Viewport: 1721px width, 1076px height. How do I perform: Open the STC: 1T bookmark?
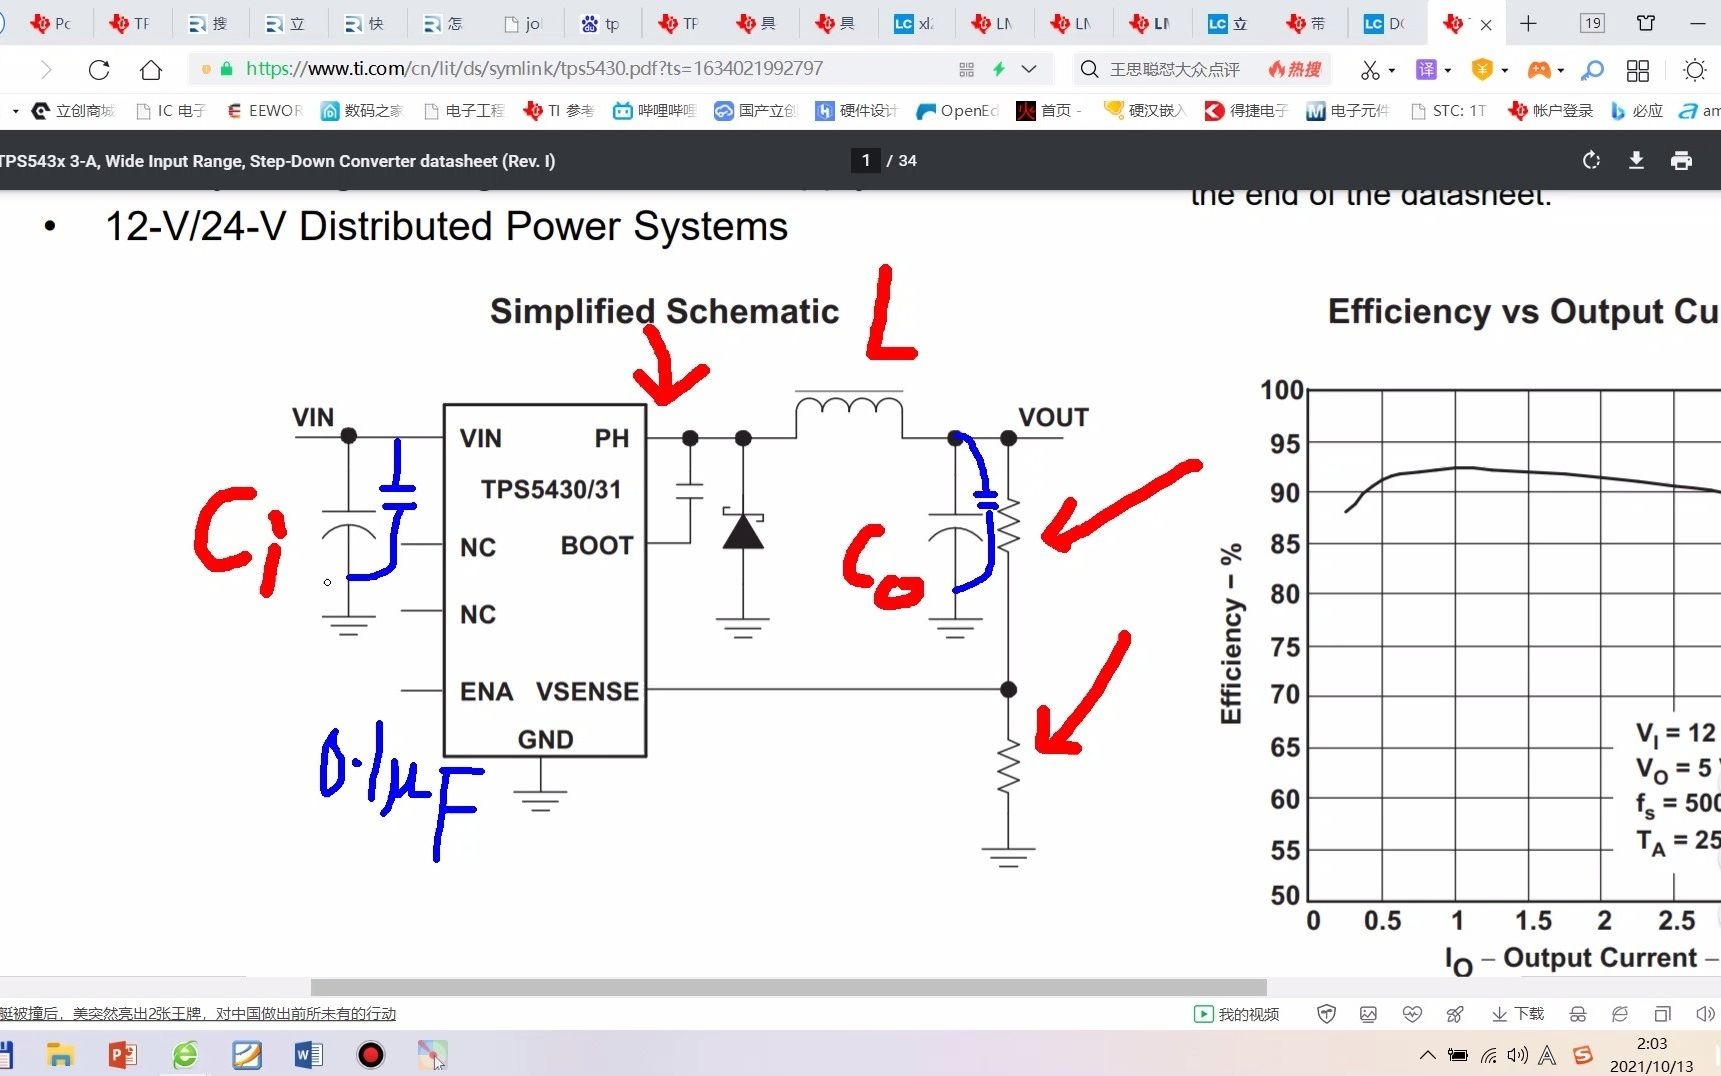1448,111
